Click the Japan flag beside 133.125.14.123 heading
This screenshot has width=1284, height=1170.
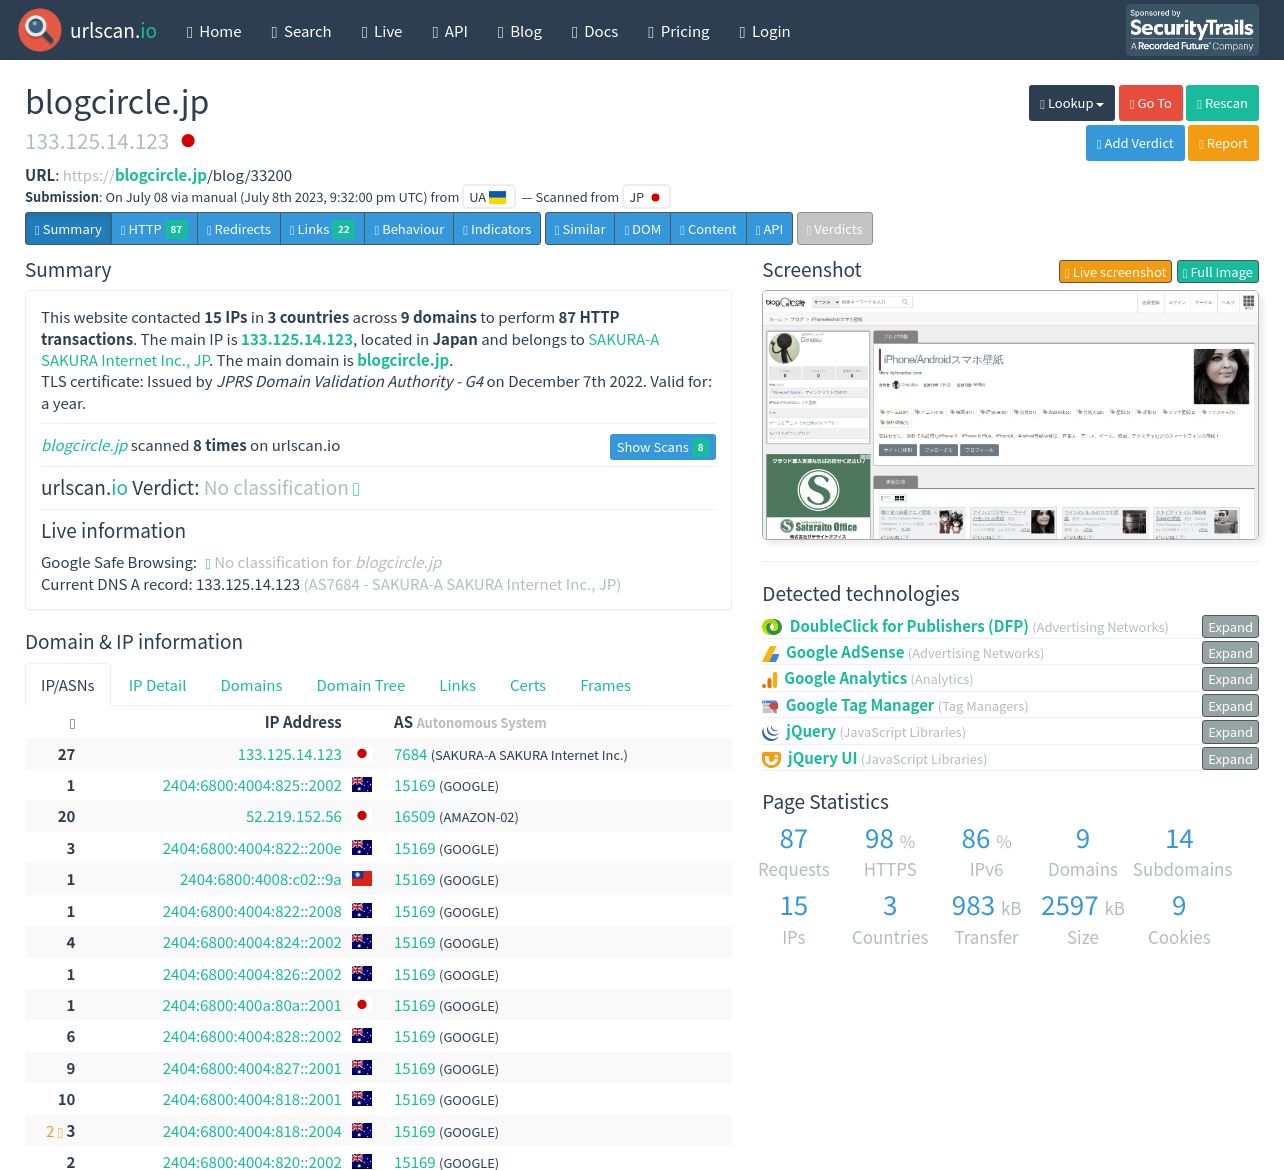[188, 141]
